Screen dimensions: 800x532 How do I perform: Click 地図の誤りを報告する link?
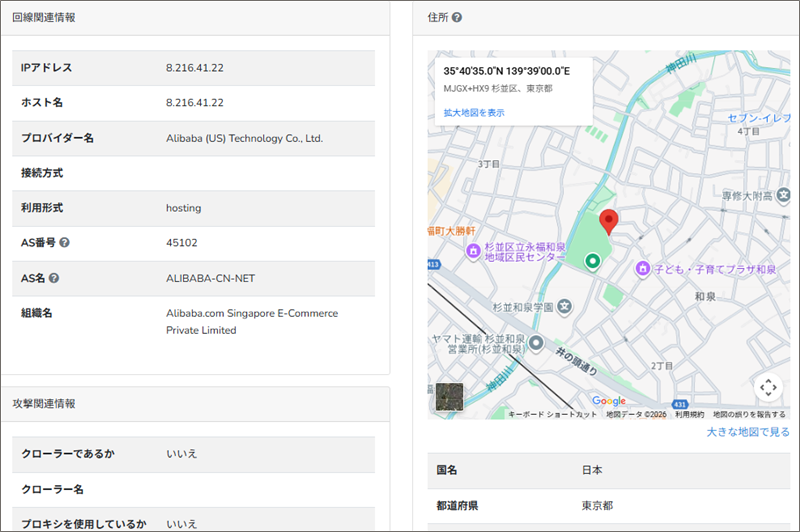(x=749, y=414)
